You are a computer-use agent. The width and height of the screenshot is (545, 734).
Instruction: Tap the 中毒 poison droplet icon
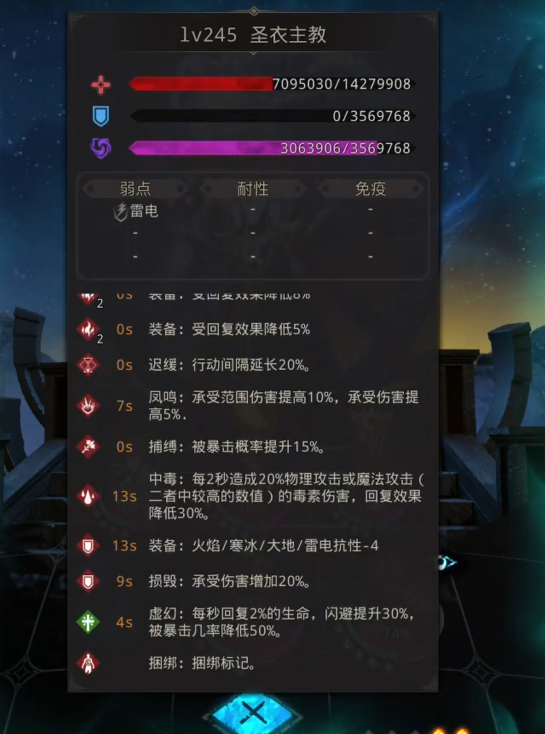88,496
